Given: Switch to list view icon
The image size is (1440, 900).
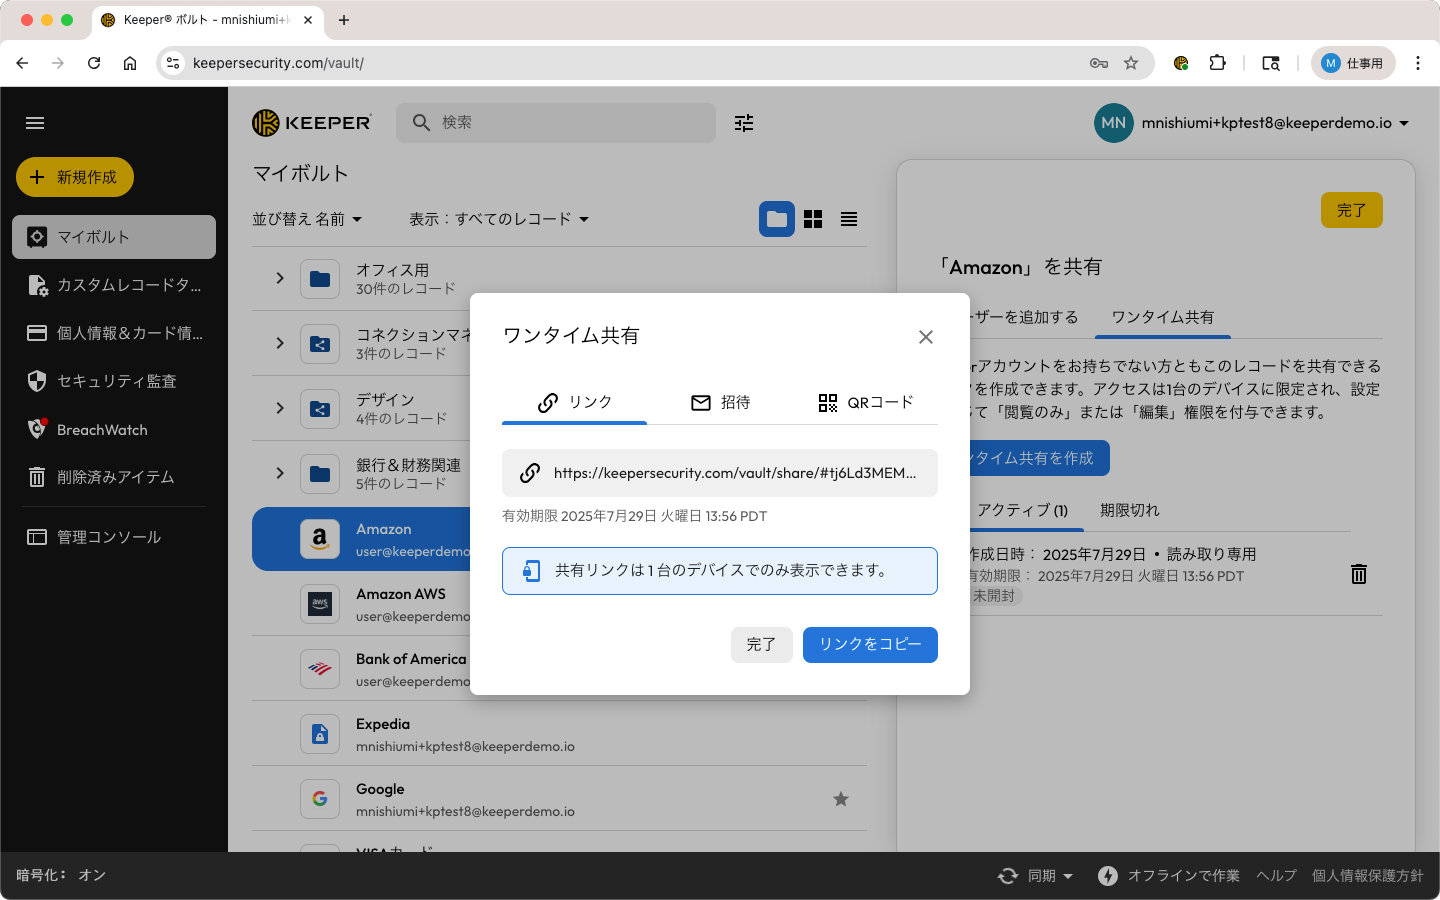Looking at the screenshot, I should tap(849, 219).
